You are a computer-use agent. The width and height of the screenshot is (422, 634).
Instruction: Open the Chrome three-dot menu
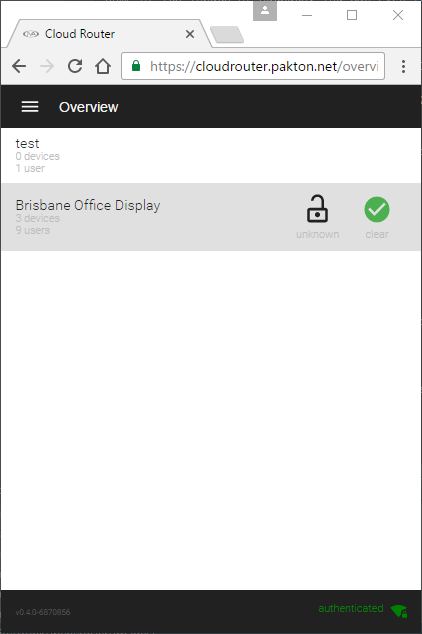(403, 66)
